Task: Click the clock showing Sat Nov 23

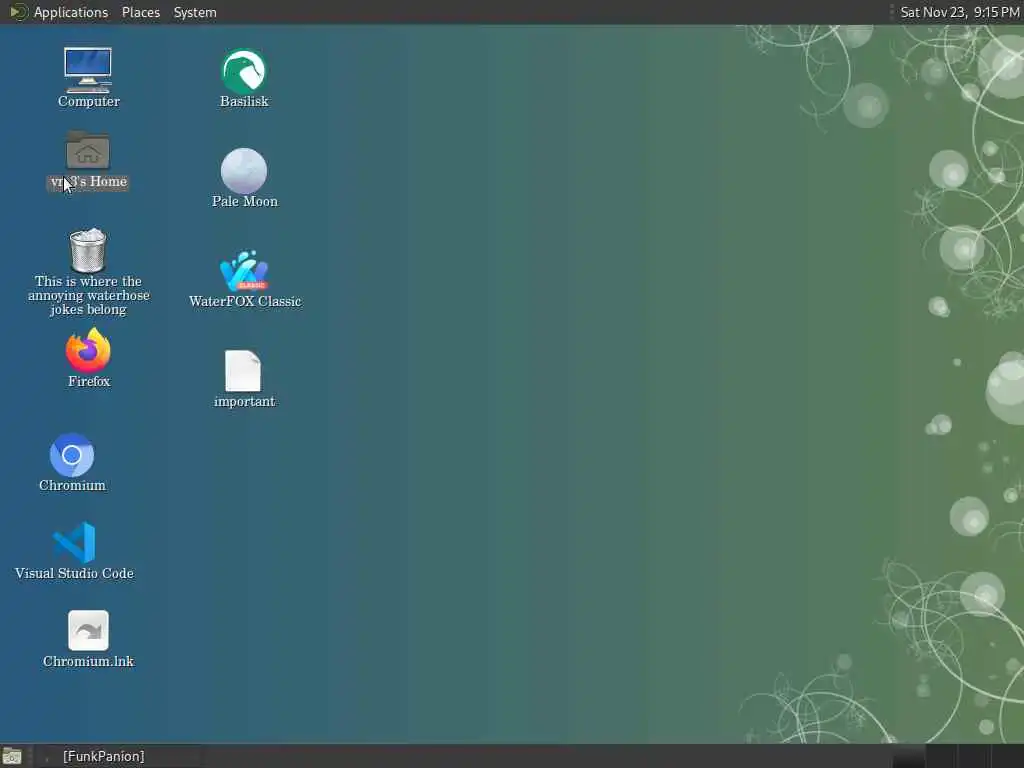Action: click(959, 12)
